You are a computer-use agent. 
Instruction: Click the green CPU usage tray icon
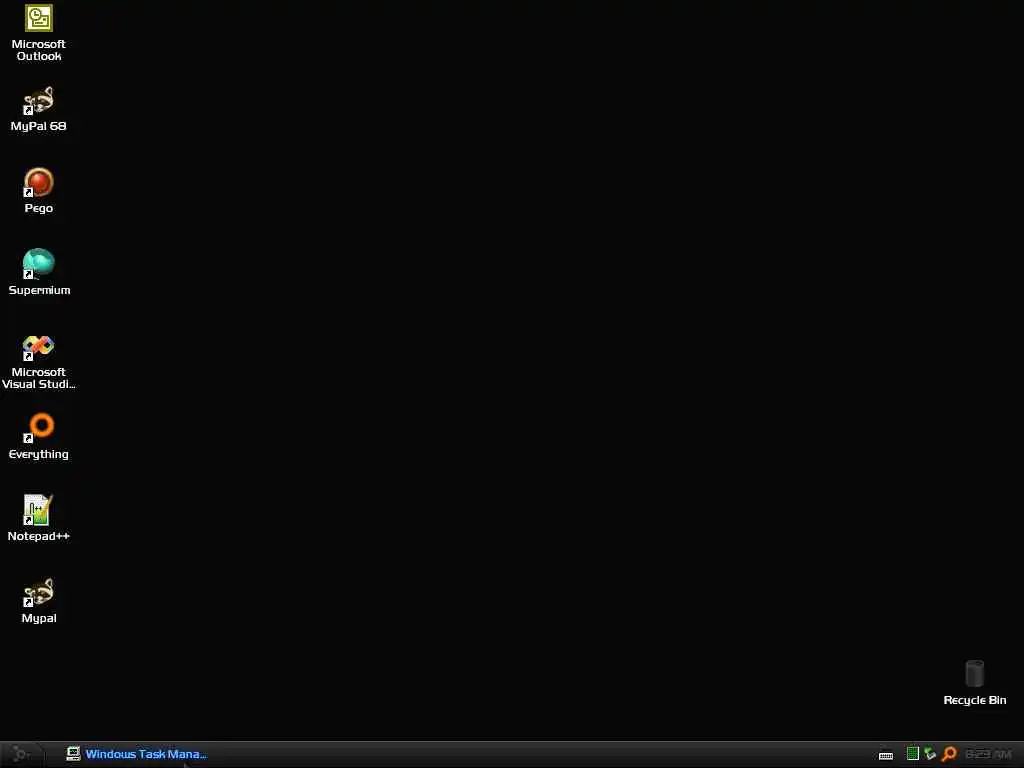coord(912,754)
